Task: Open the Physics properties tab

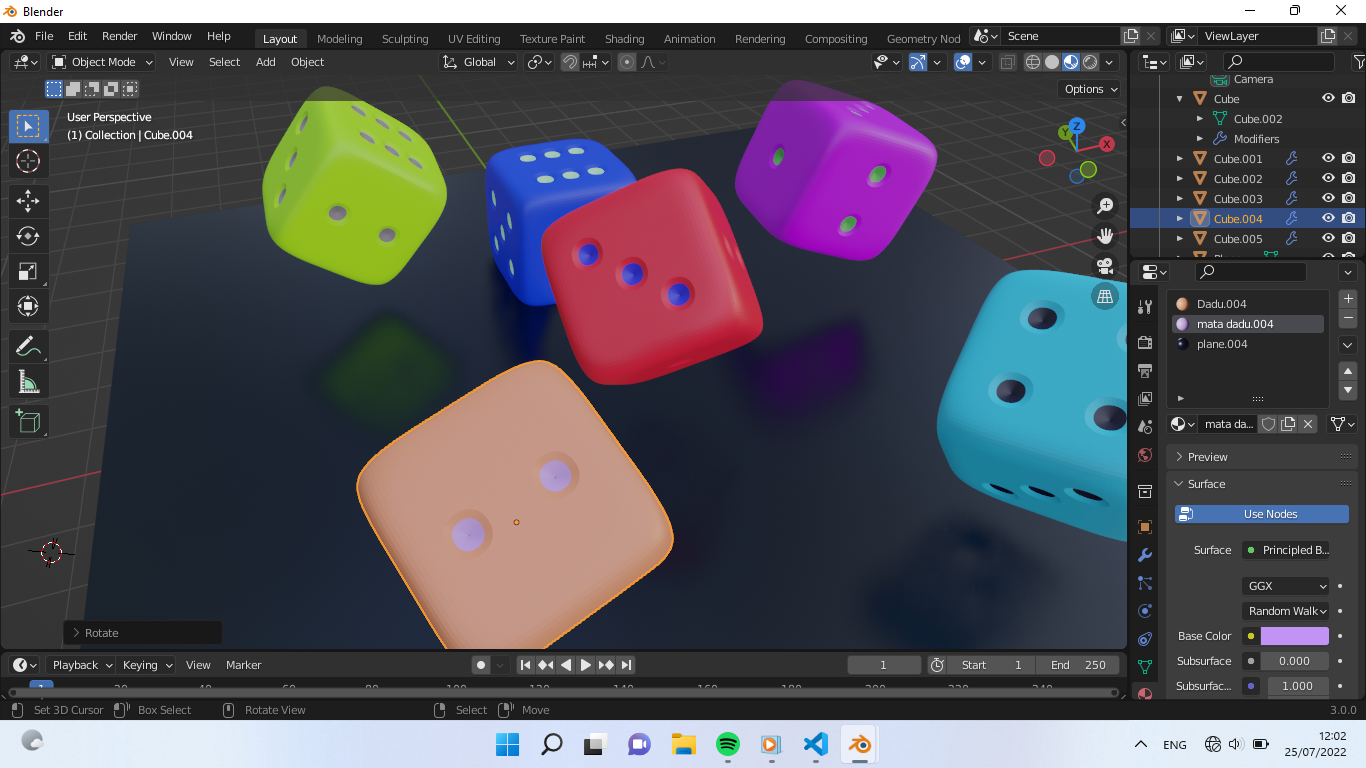Action: coord(1145,611)
